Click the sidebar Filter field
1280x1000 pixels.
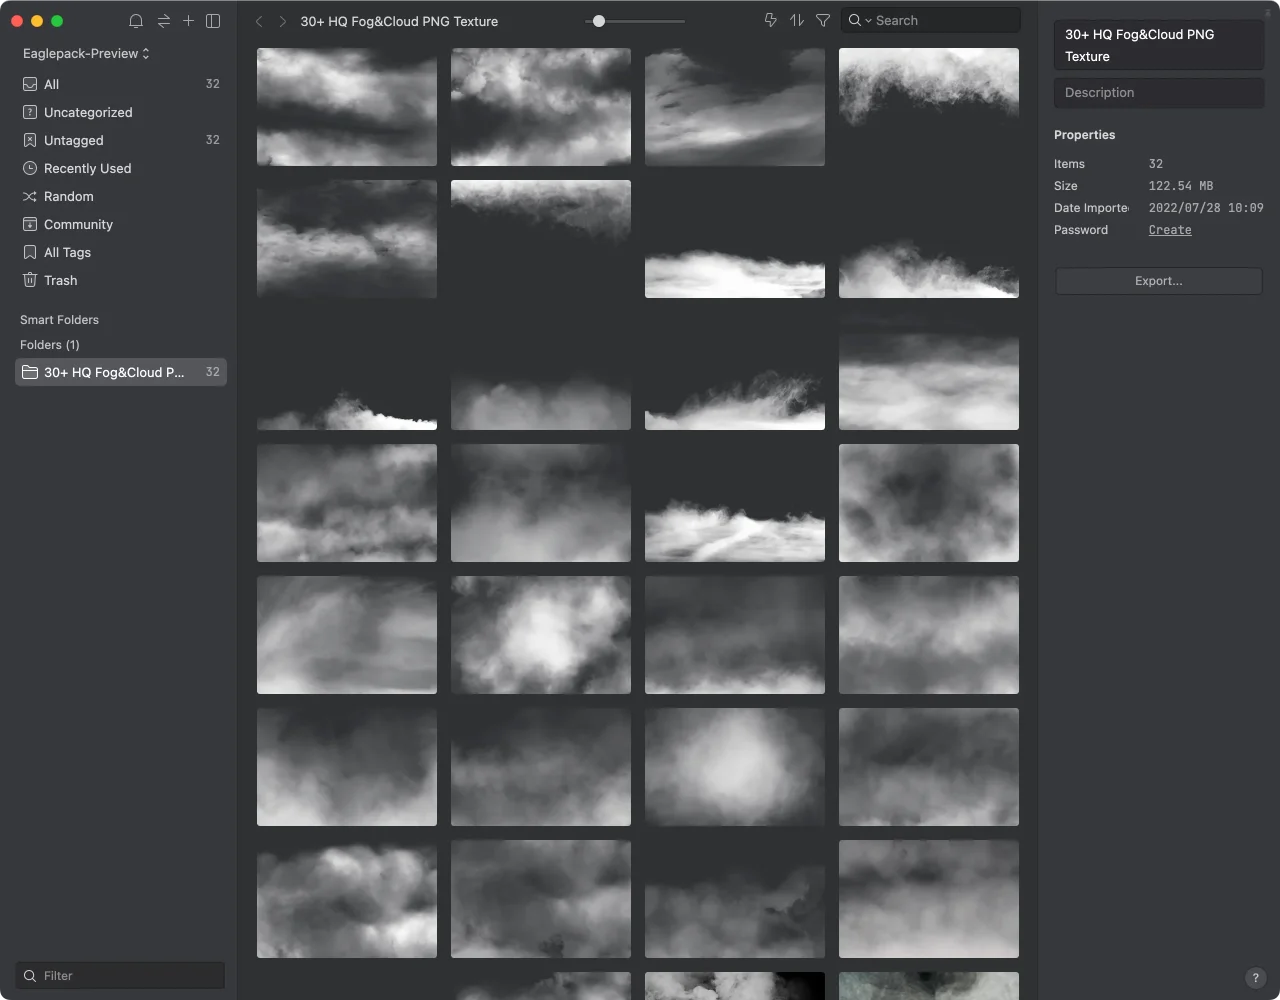coord(120,976)
